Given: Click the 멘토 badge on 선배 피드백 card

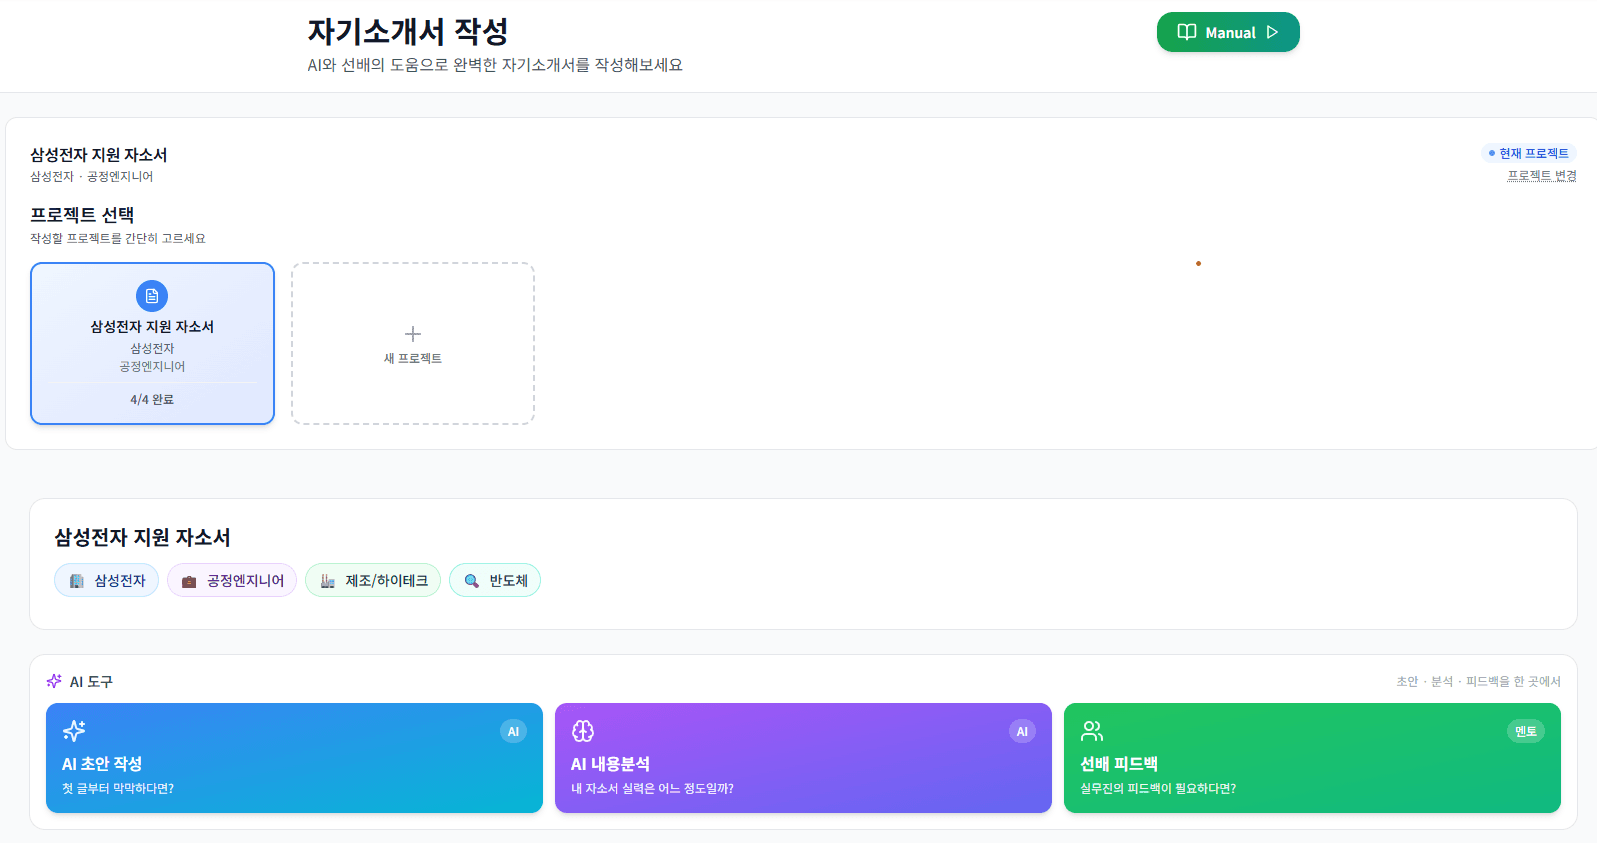Looking at the screenshot, I should (1526, 731).
